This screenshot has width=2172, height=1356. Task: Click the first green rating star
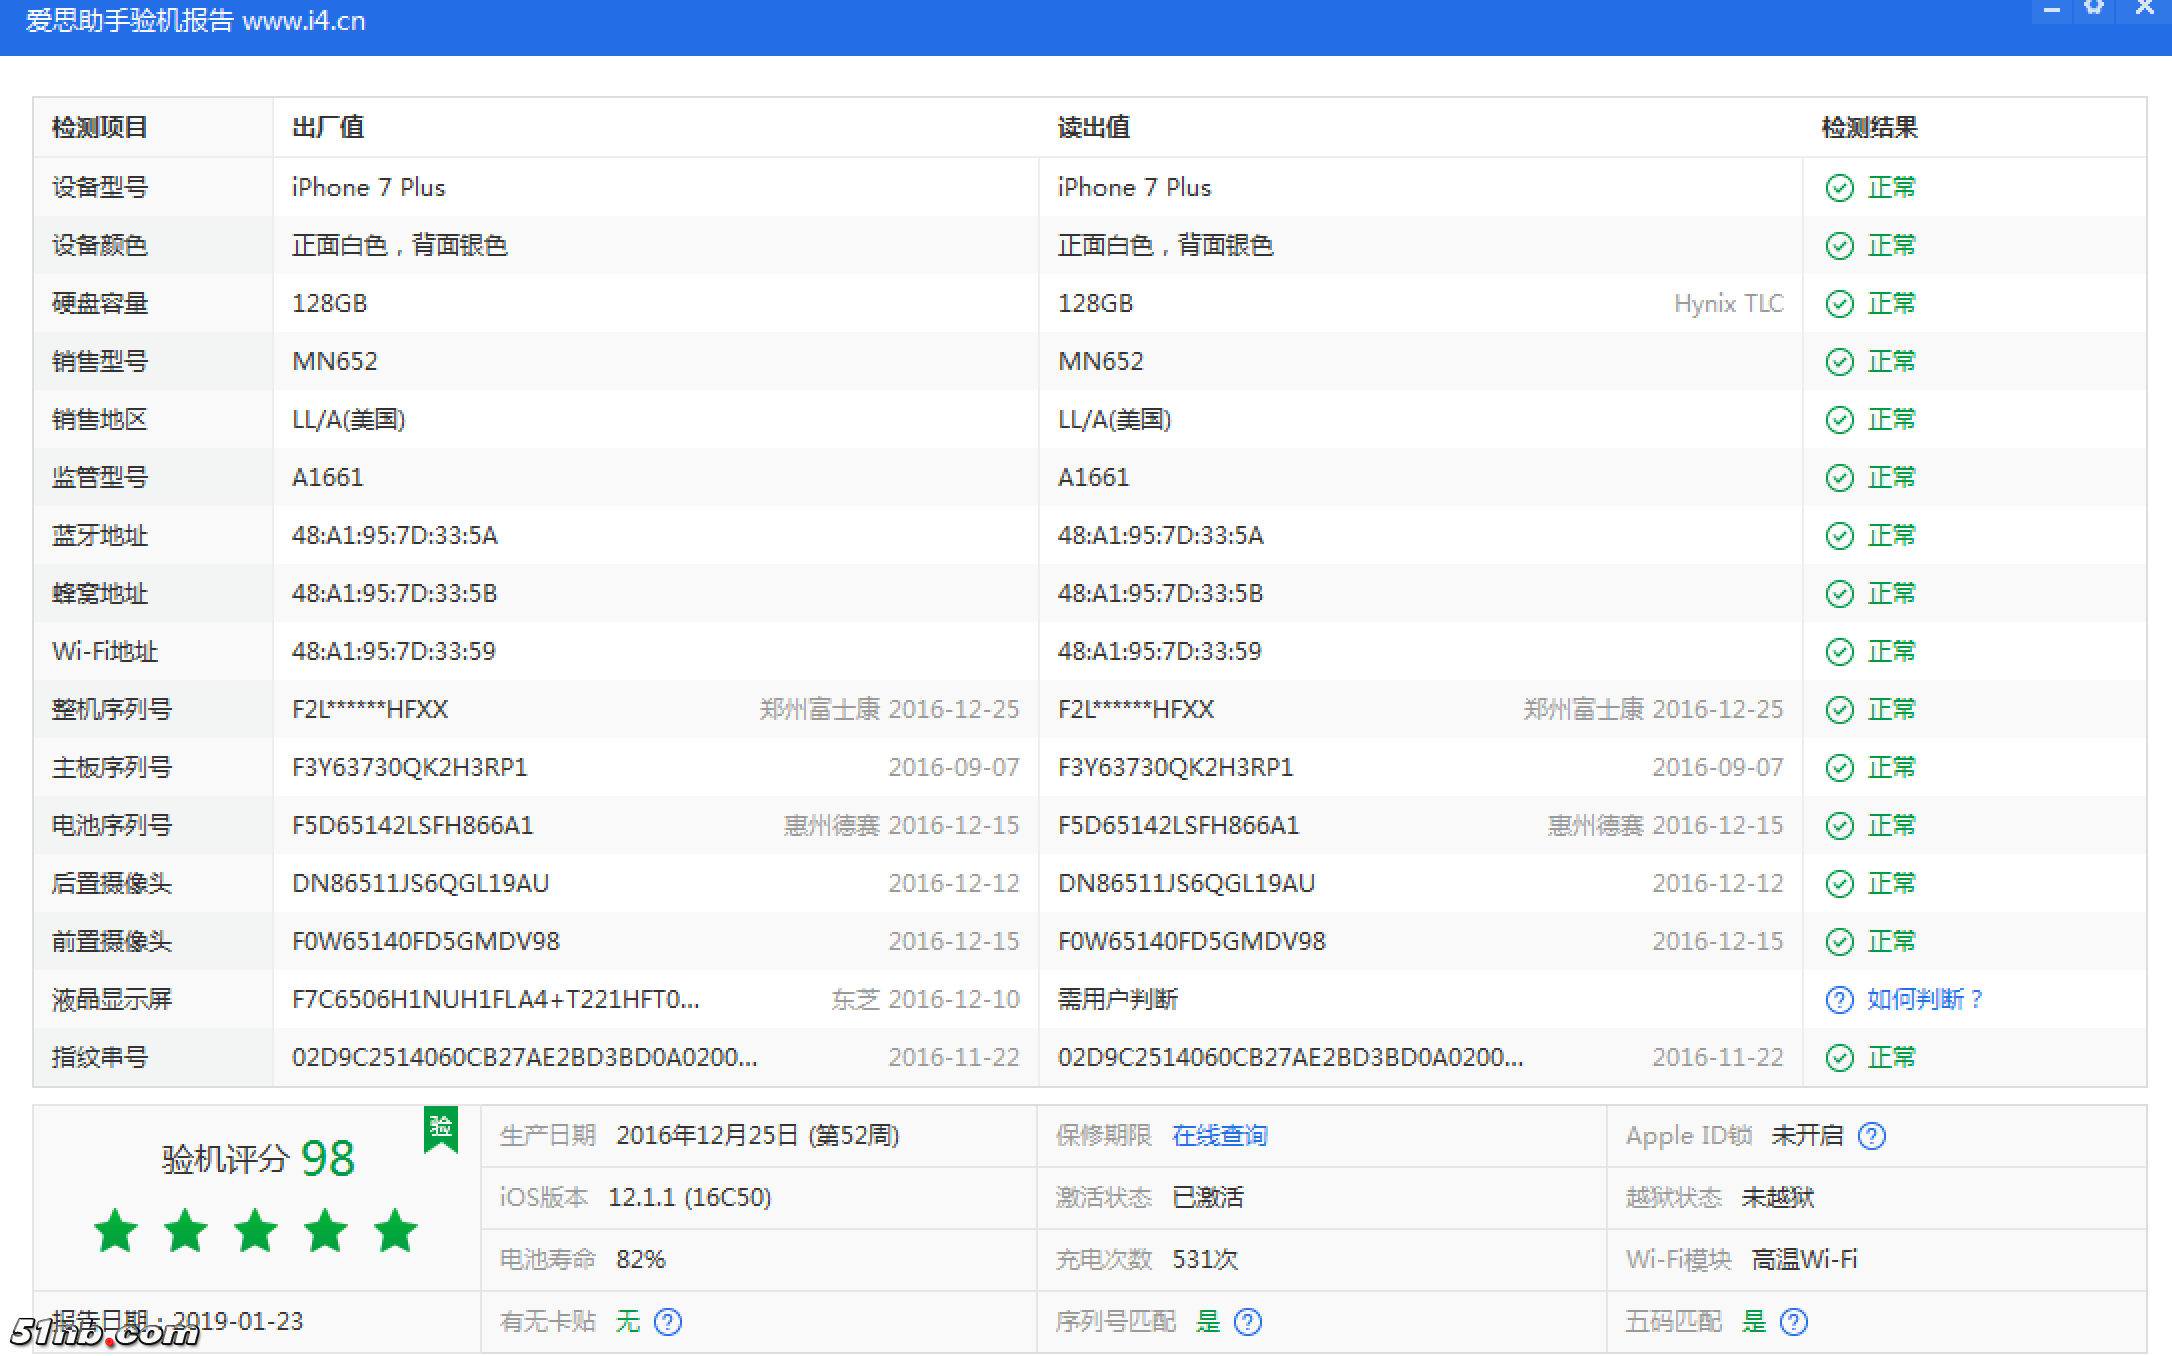(116, 1230)
